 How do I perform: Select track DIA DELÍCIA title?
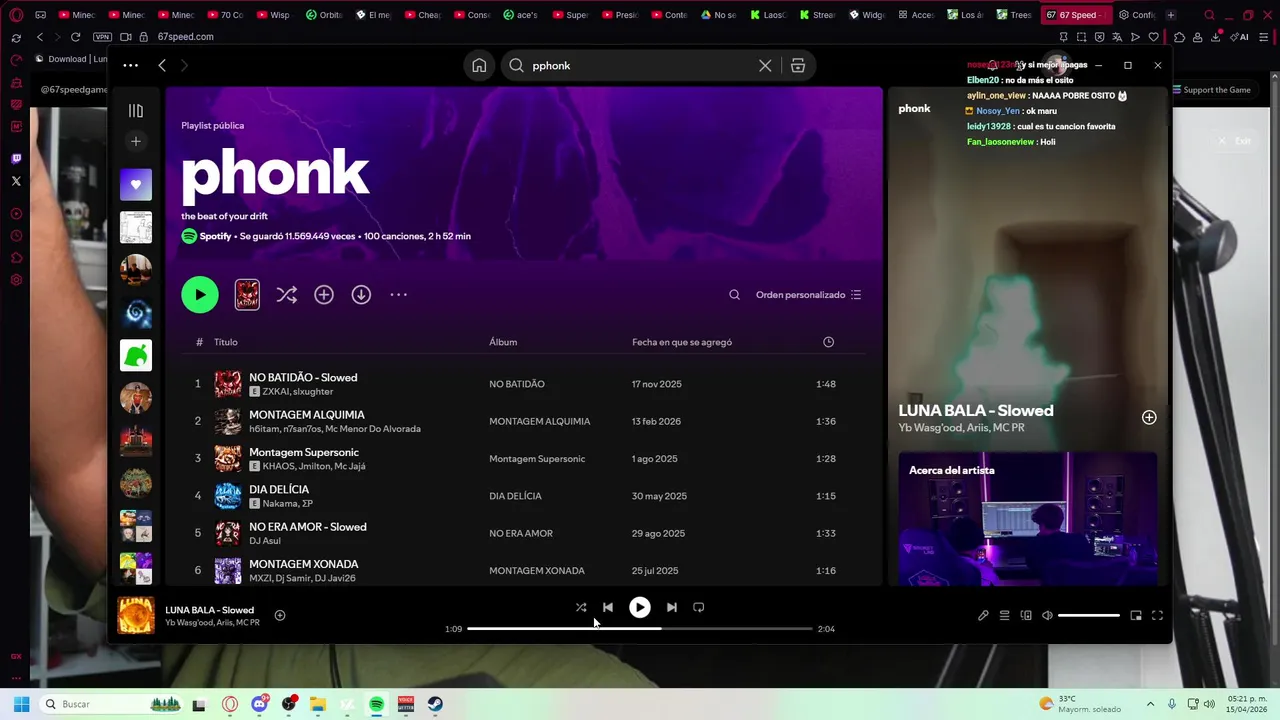point(279,489)
